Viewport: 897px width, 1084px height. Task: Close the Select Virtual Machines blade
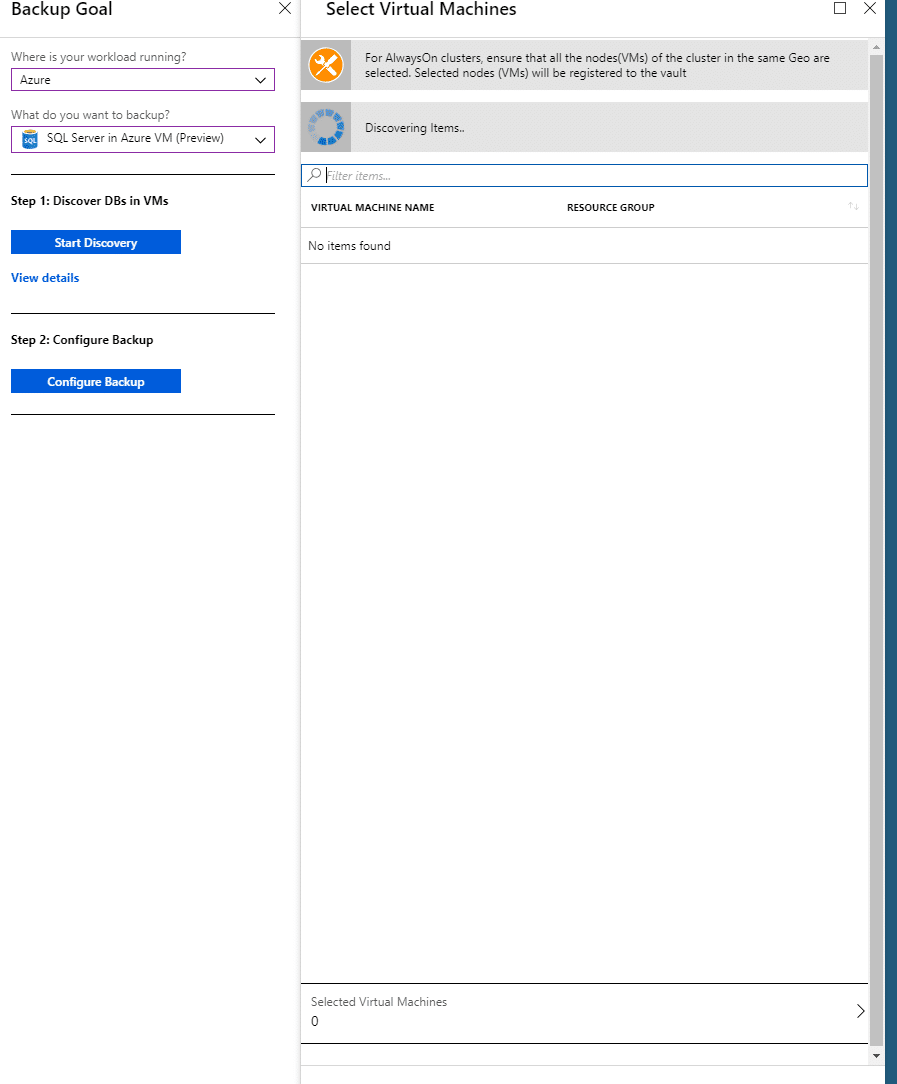click(x=870, y=8)
